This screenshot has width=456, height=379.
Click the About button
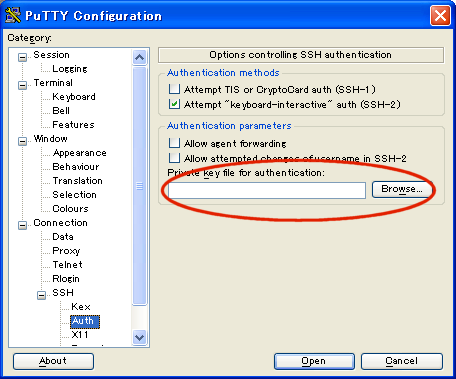coord(53,361)
